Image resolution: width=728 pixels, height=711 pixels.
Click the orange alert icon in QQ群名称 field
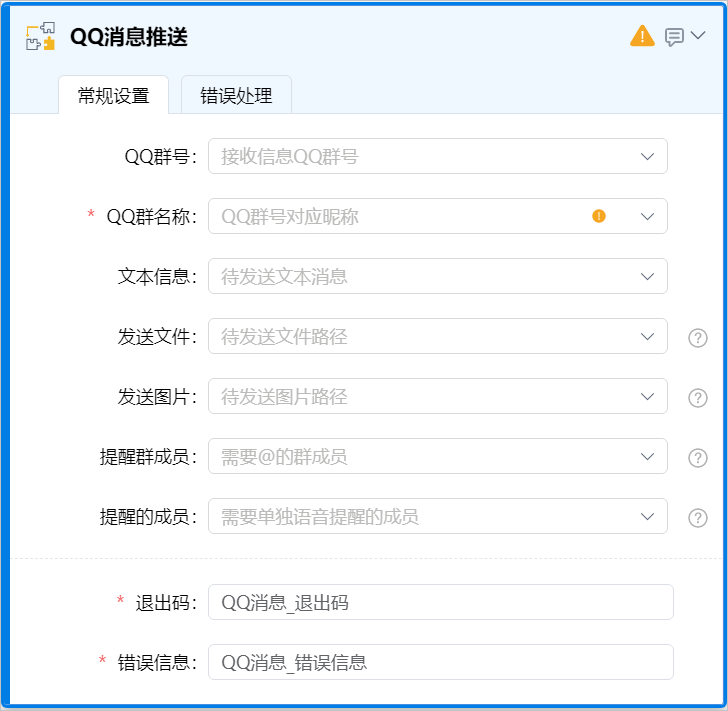pos(599,216)
